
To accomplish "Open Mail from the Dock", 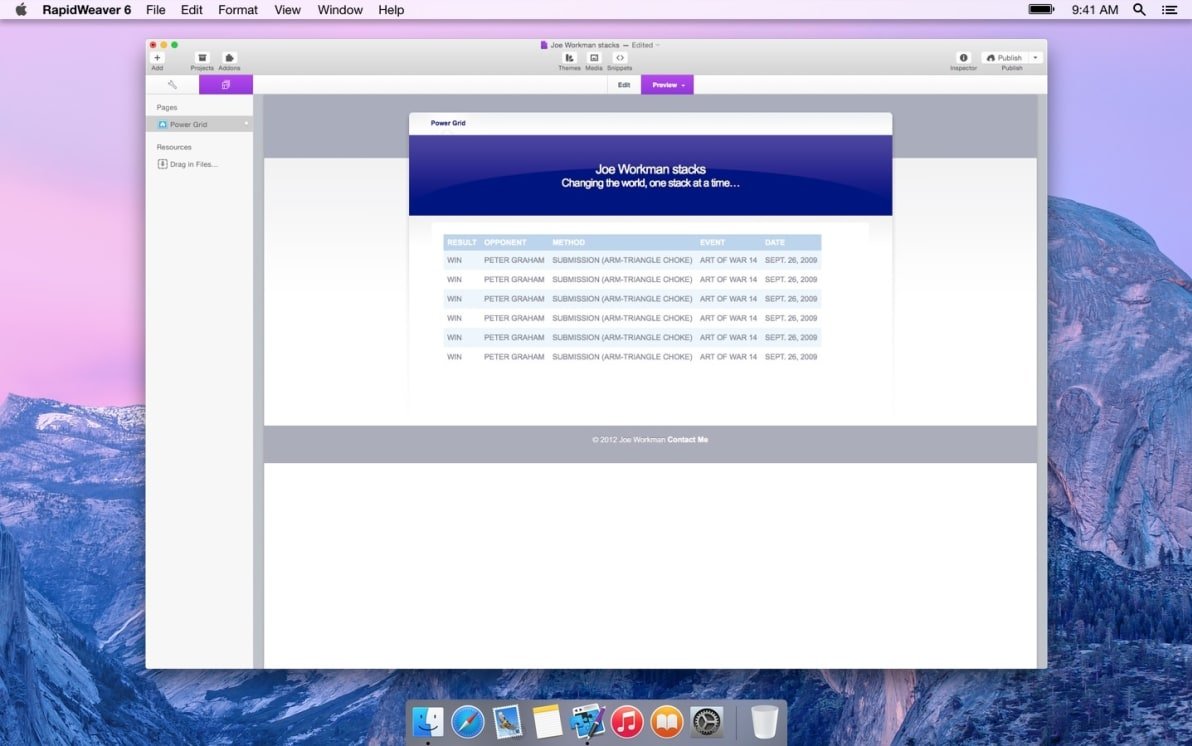I will click(x=507, y=721).
